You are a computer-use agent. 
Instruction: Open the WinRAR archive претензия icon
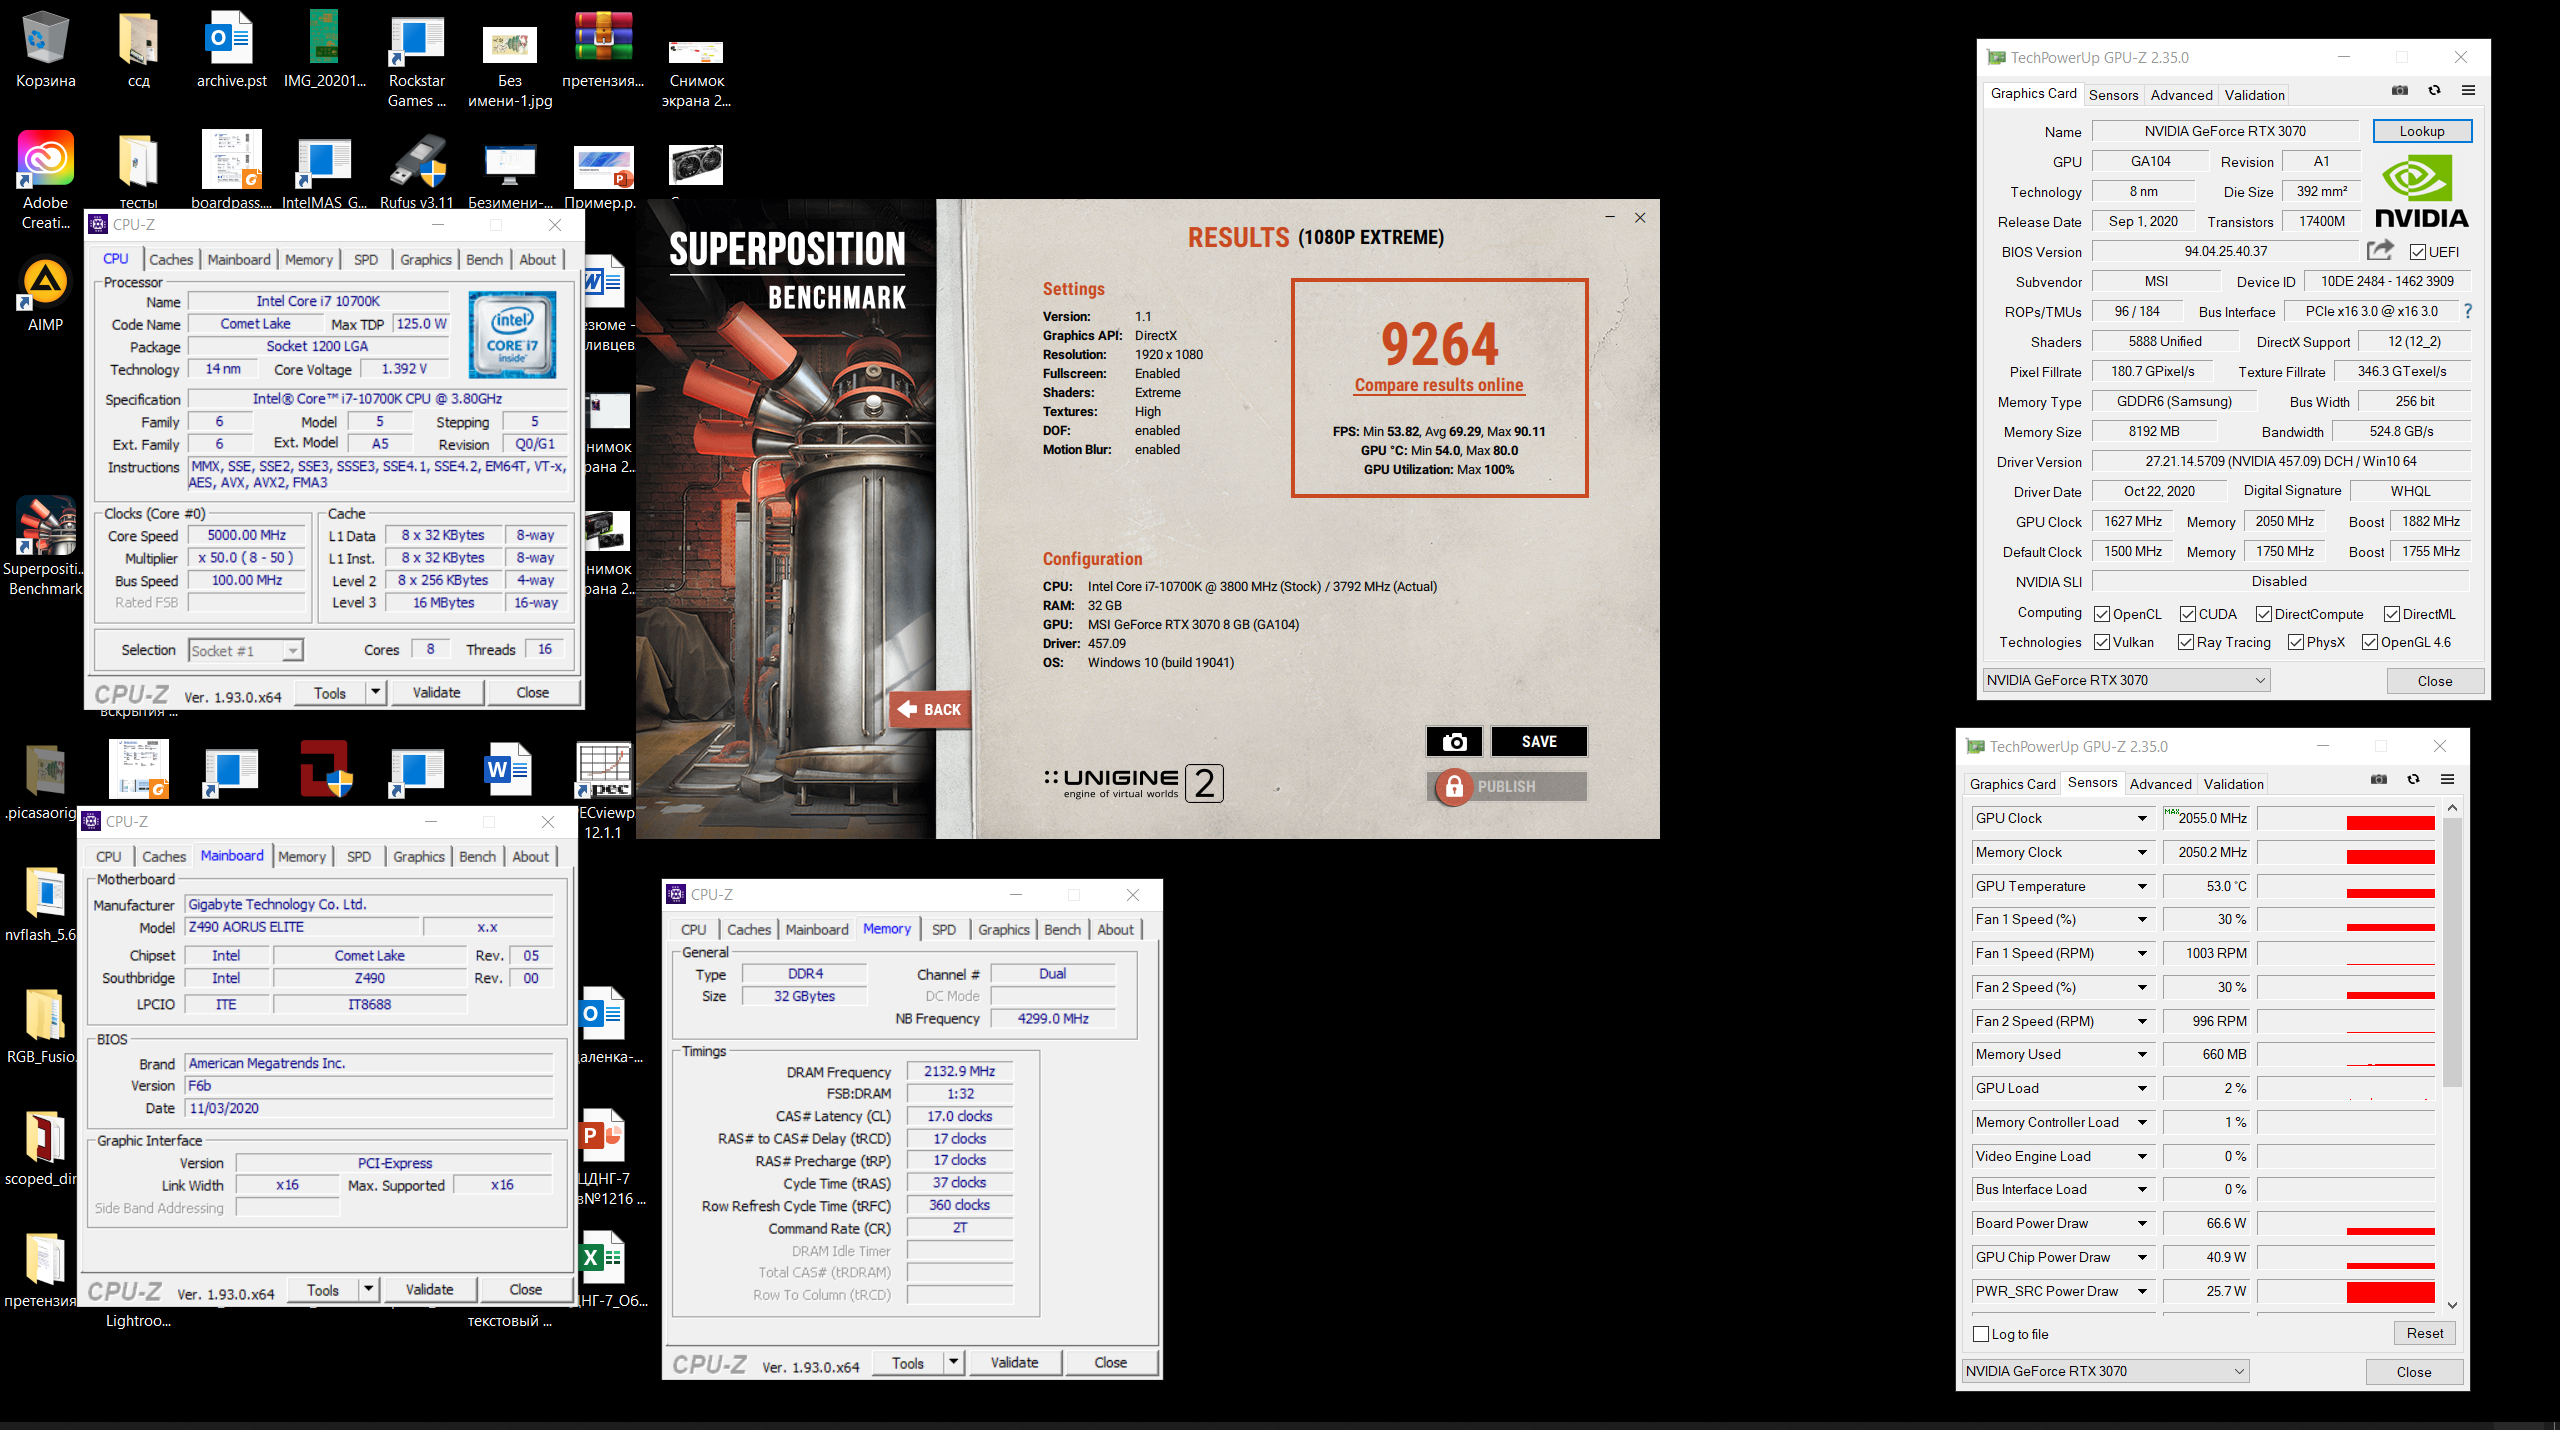pos(603,38)
